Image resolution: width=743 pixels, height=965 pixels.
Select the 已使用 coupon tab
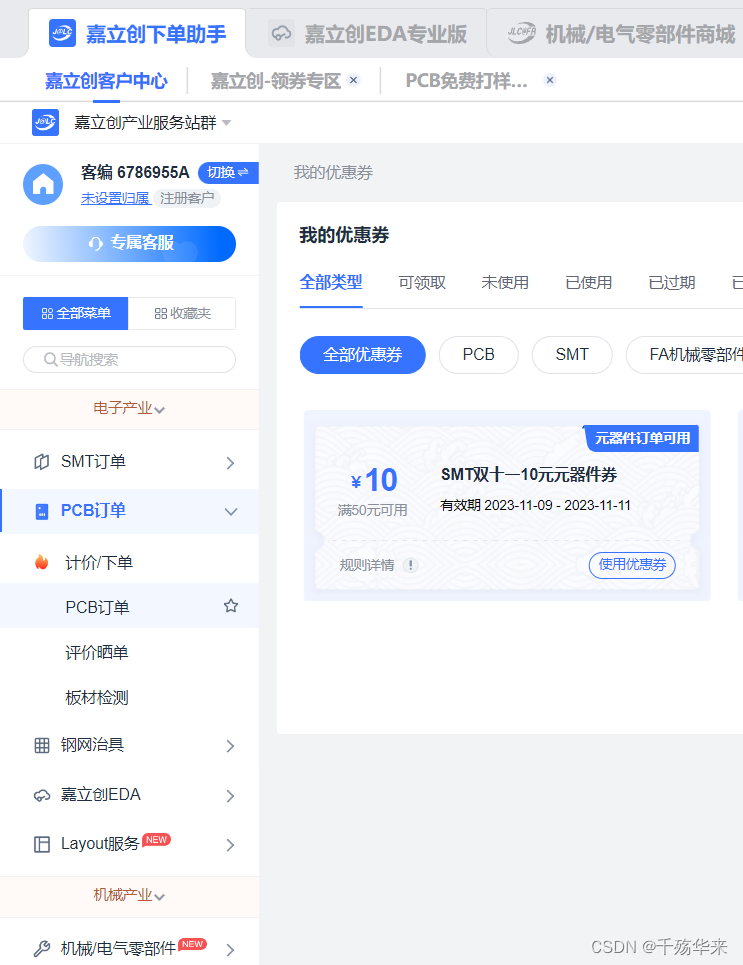589,282
